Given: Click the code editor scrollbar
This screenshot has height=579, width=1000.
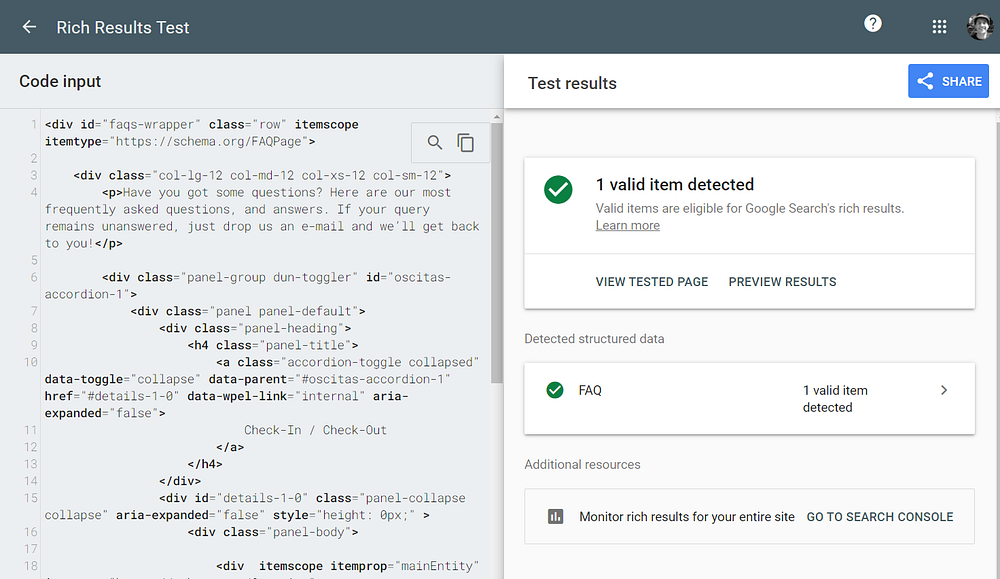Looking at the screenshot, I should point(497,250).
